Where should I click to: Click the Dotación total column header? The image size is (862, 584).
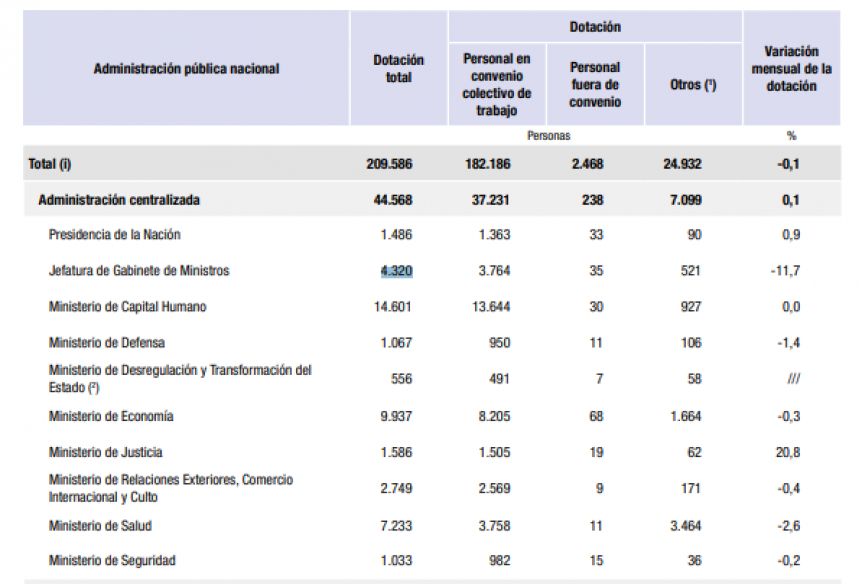[399, 69]
